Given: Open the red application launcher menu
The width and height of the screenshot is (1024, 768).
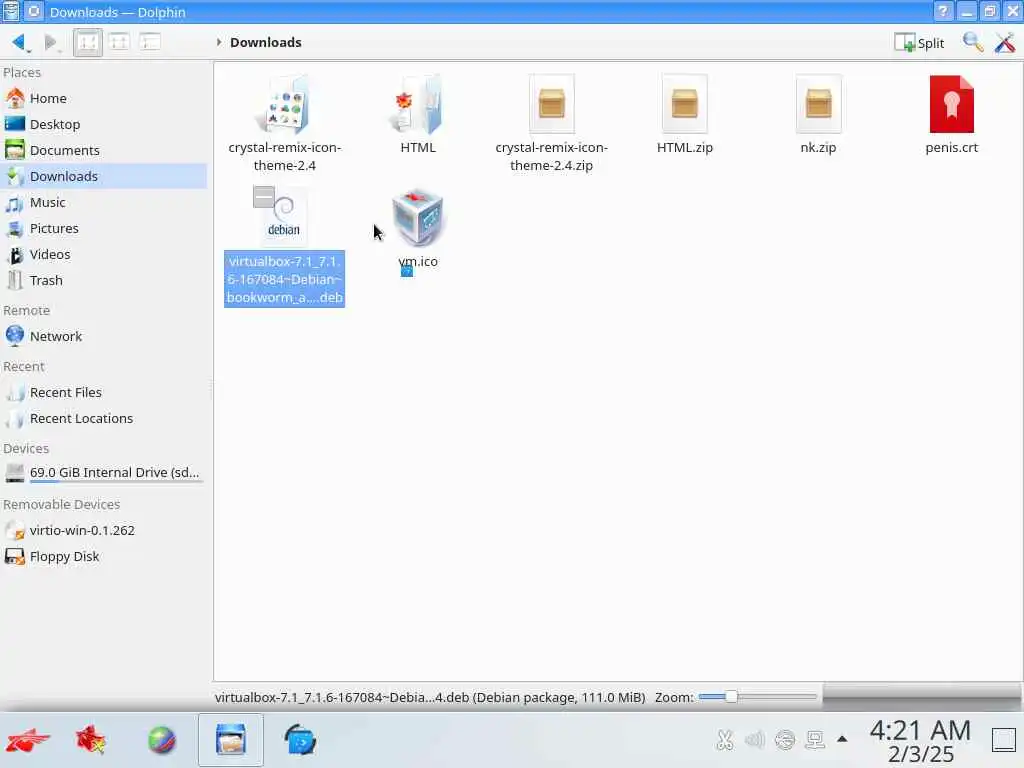Looking at the screenshot, I should [x=27, y=741].
